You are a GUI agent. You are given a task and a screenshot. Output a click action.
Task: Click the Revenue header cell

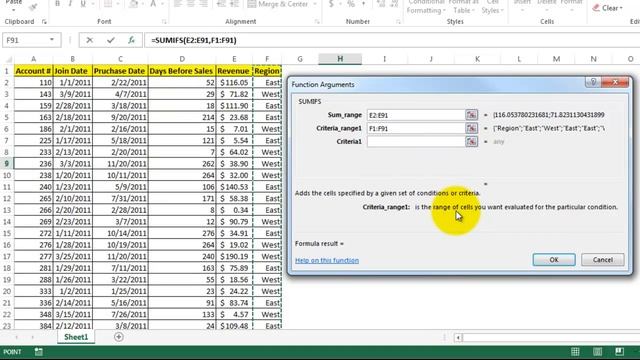pyautogui.click(x=233, y=71)
